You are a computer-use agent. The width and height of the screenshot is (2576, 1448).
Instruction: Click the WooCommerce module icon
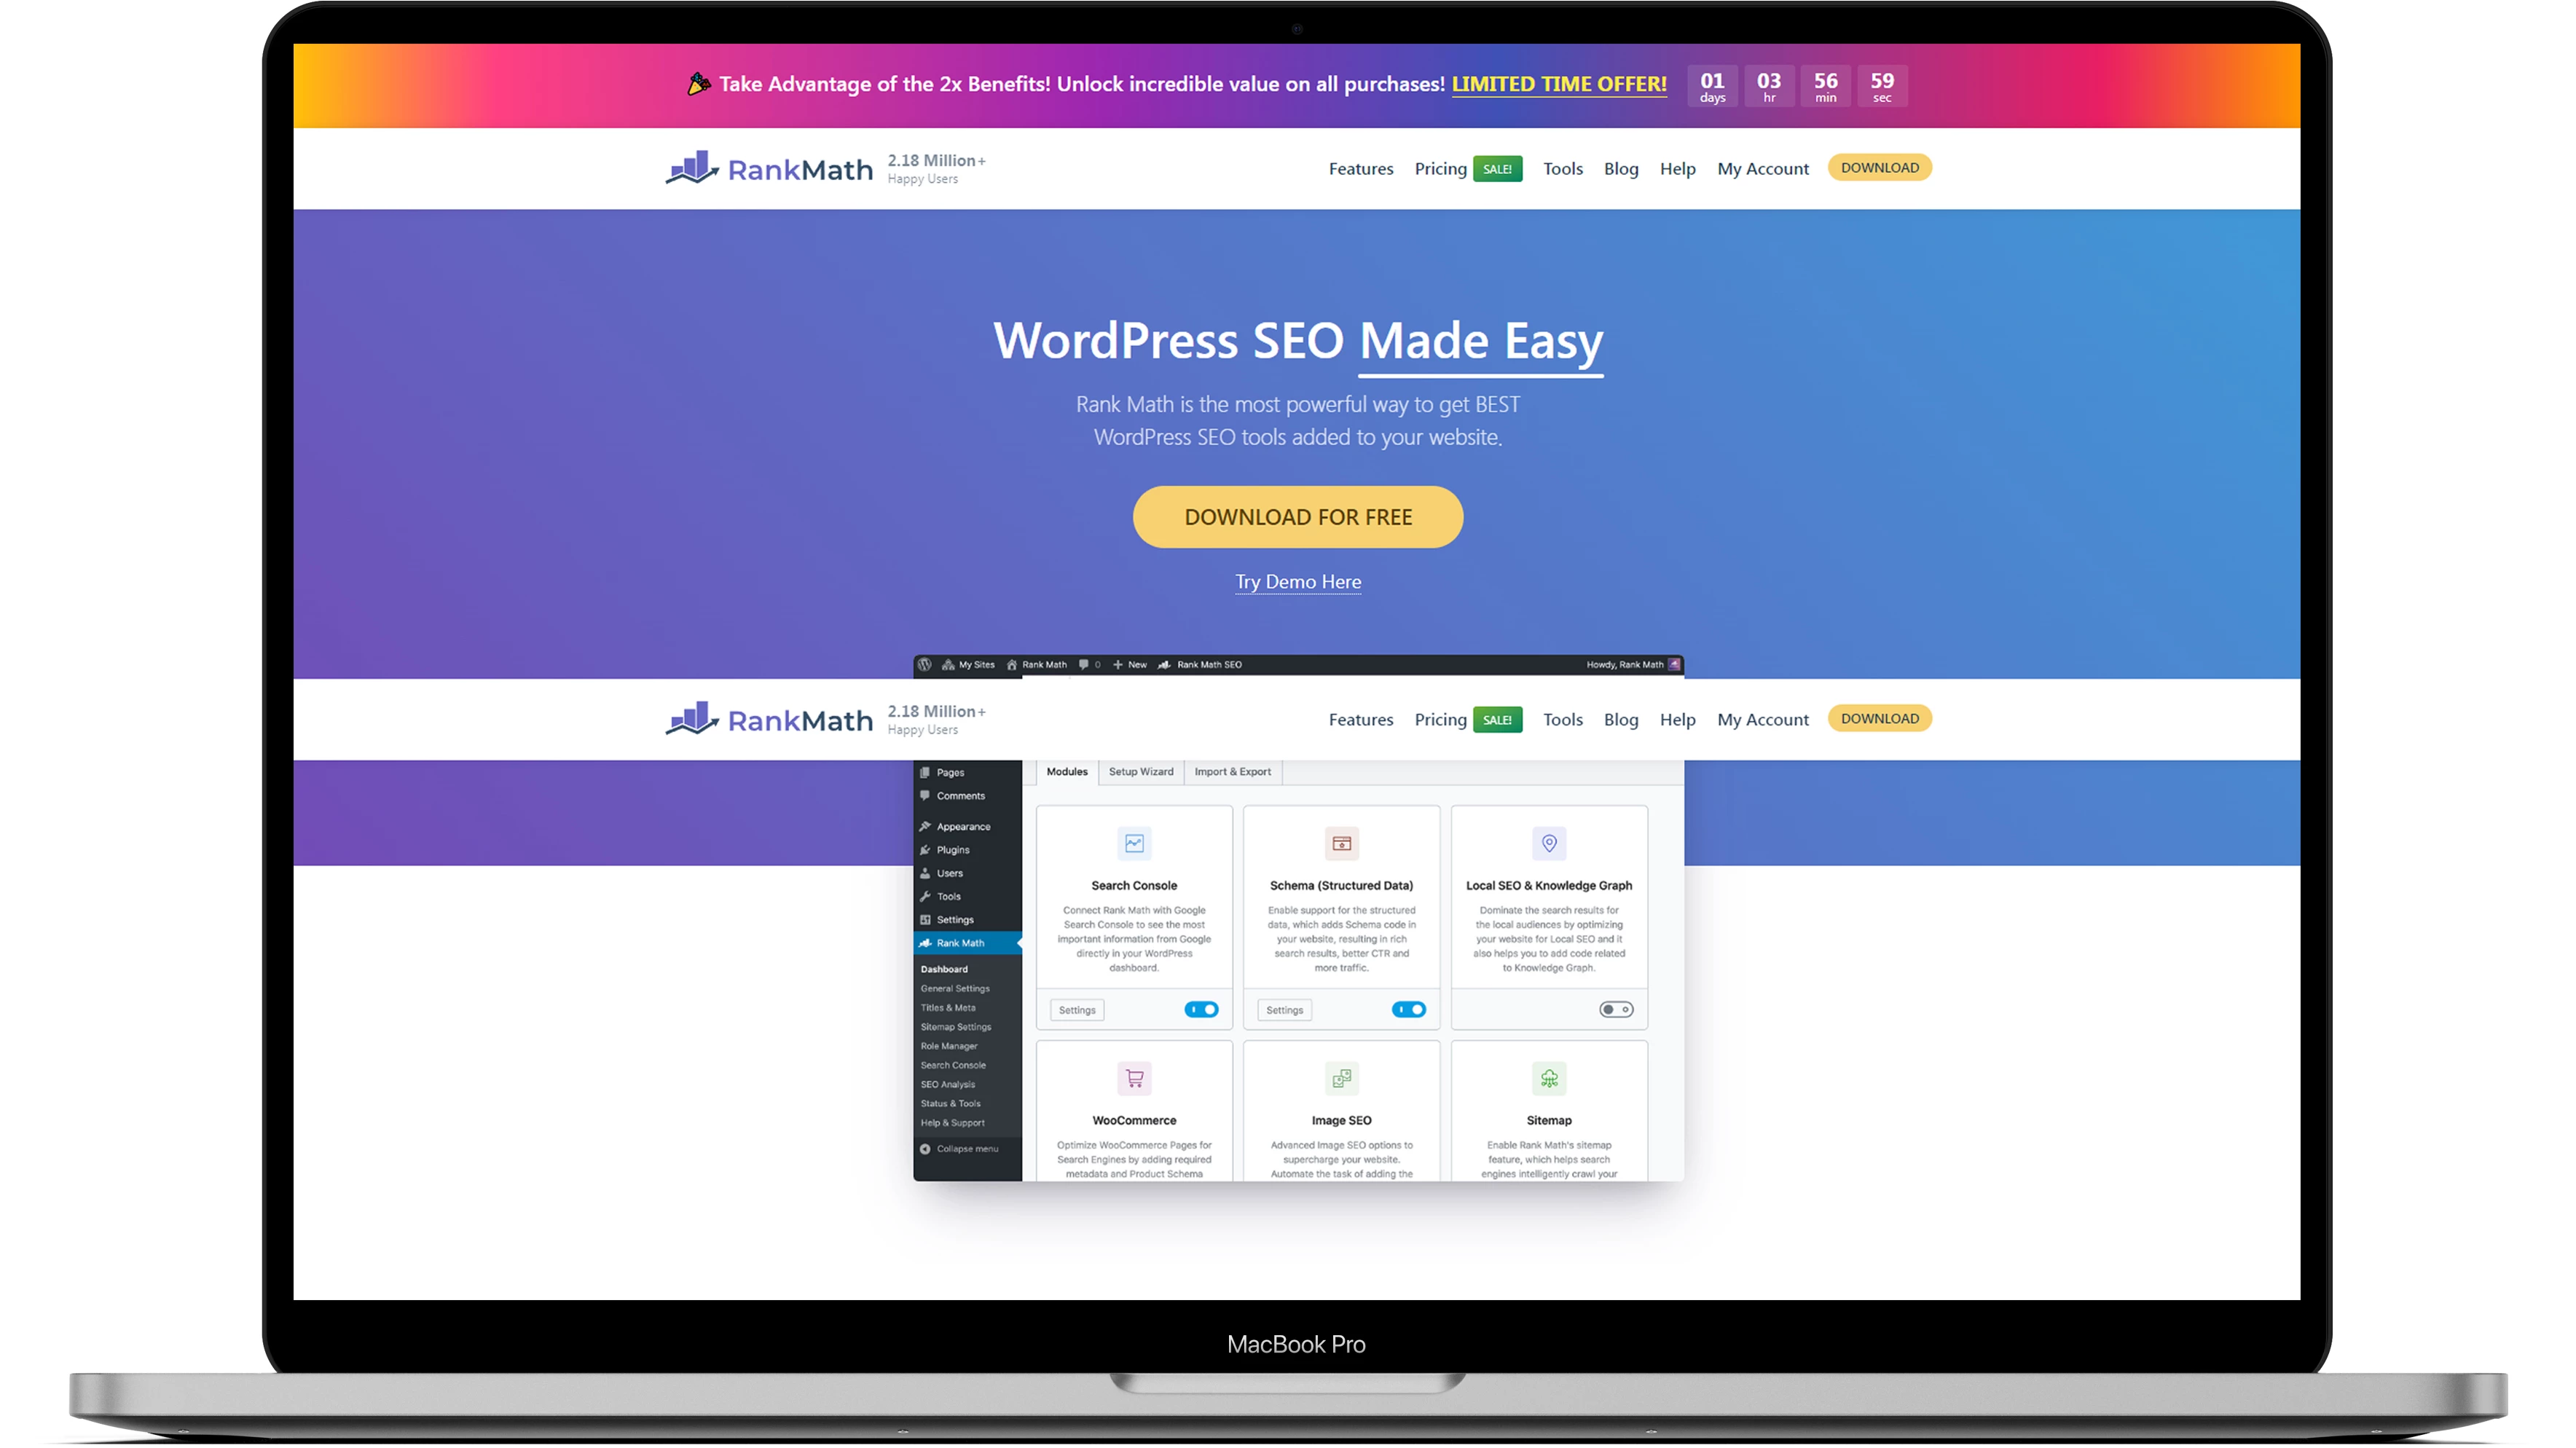pyautogui.click(x=1134, y=1075)
